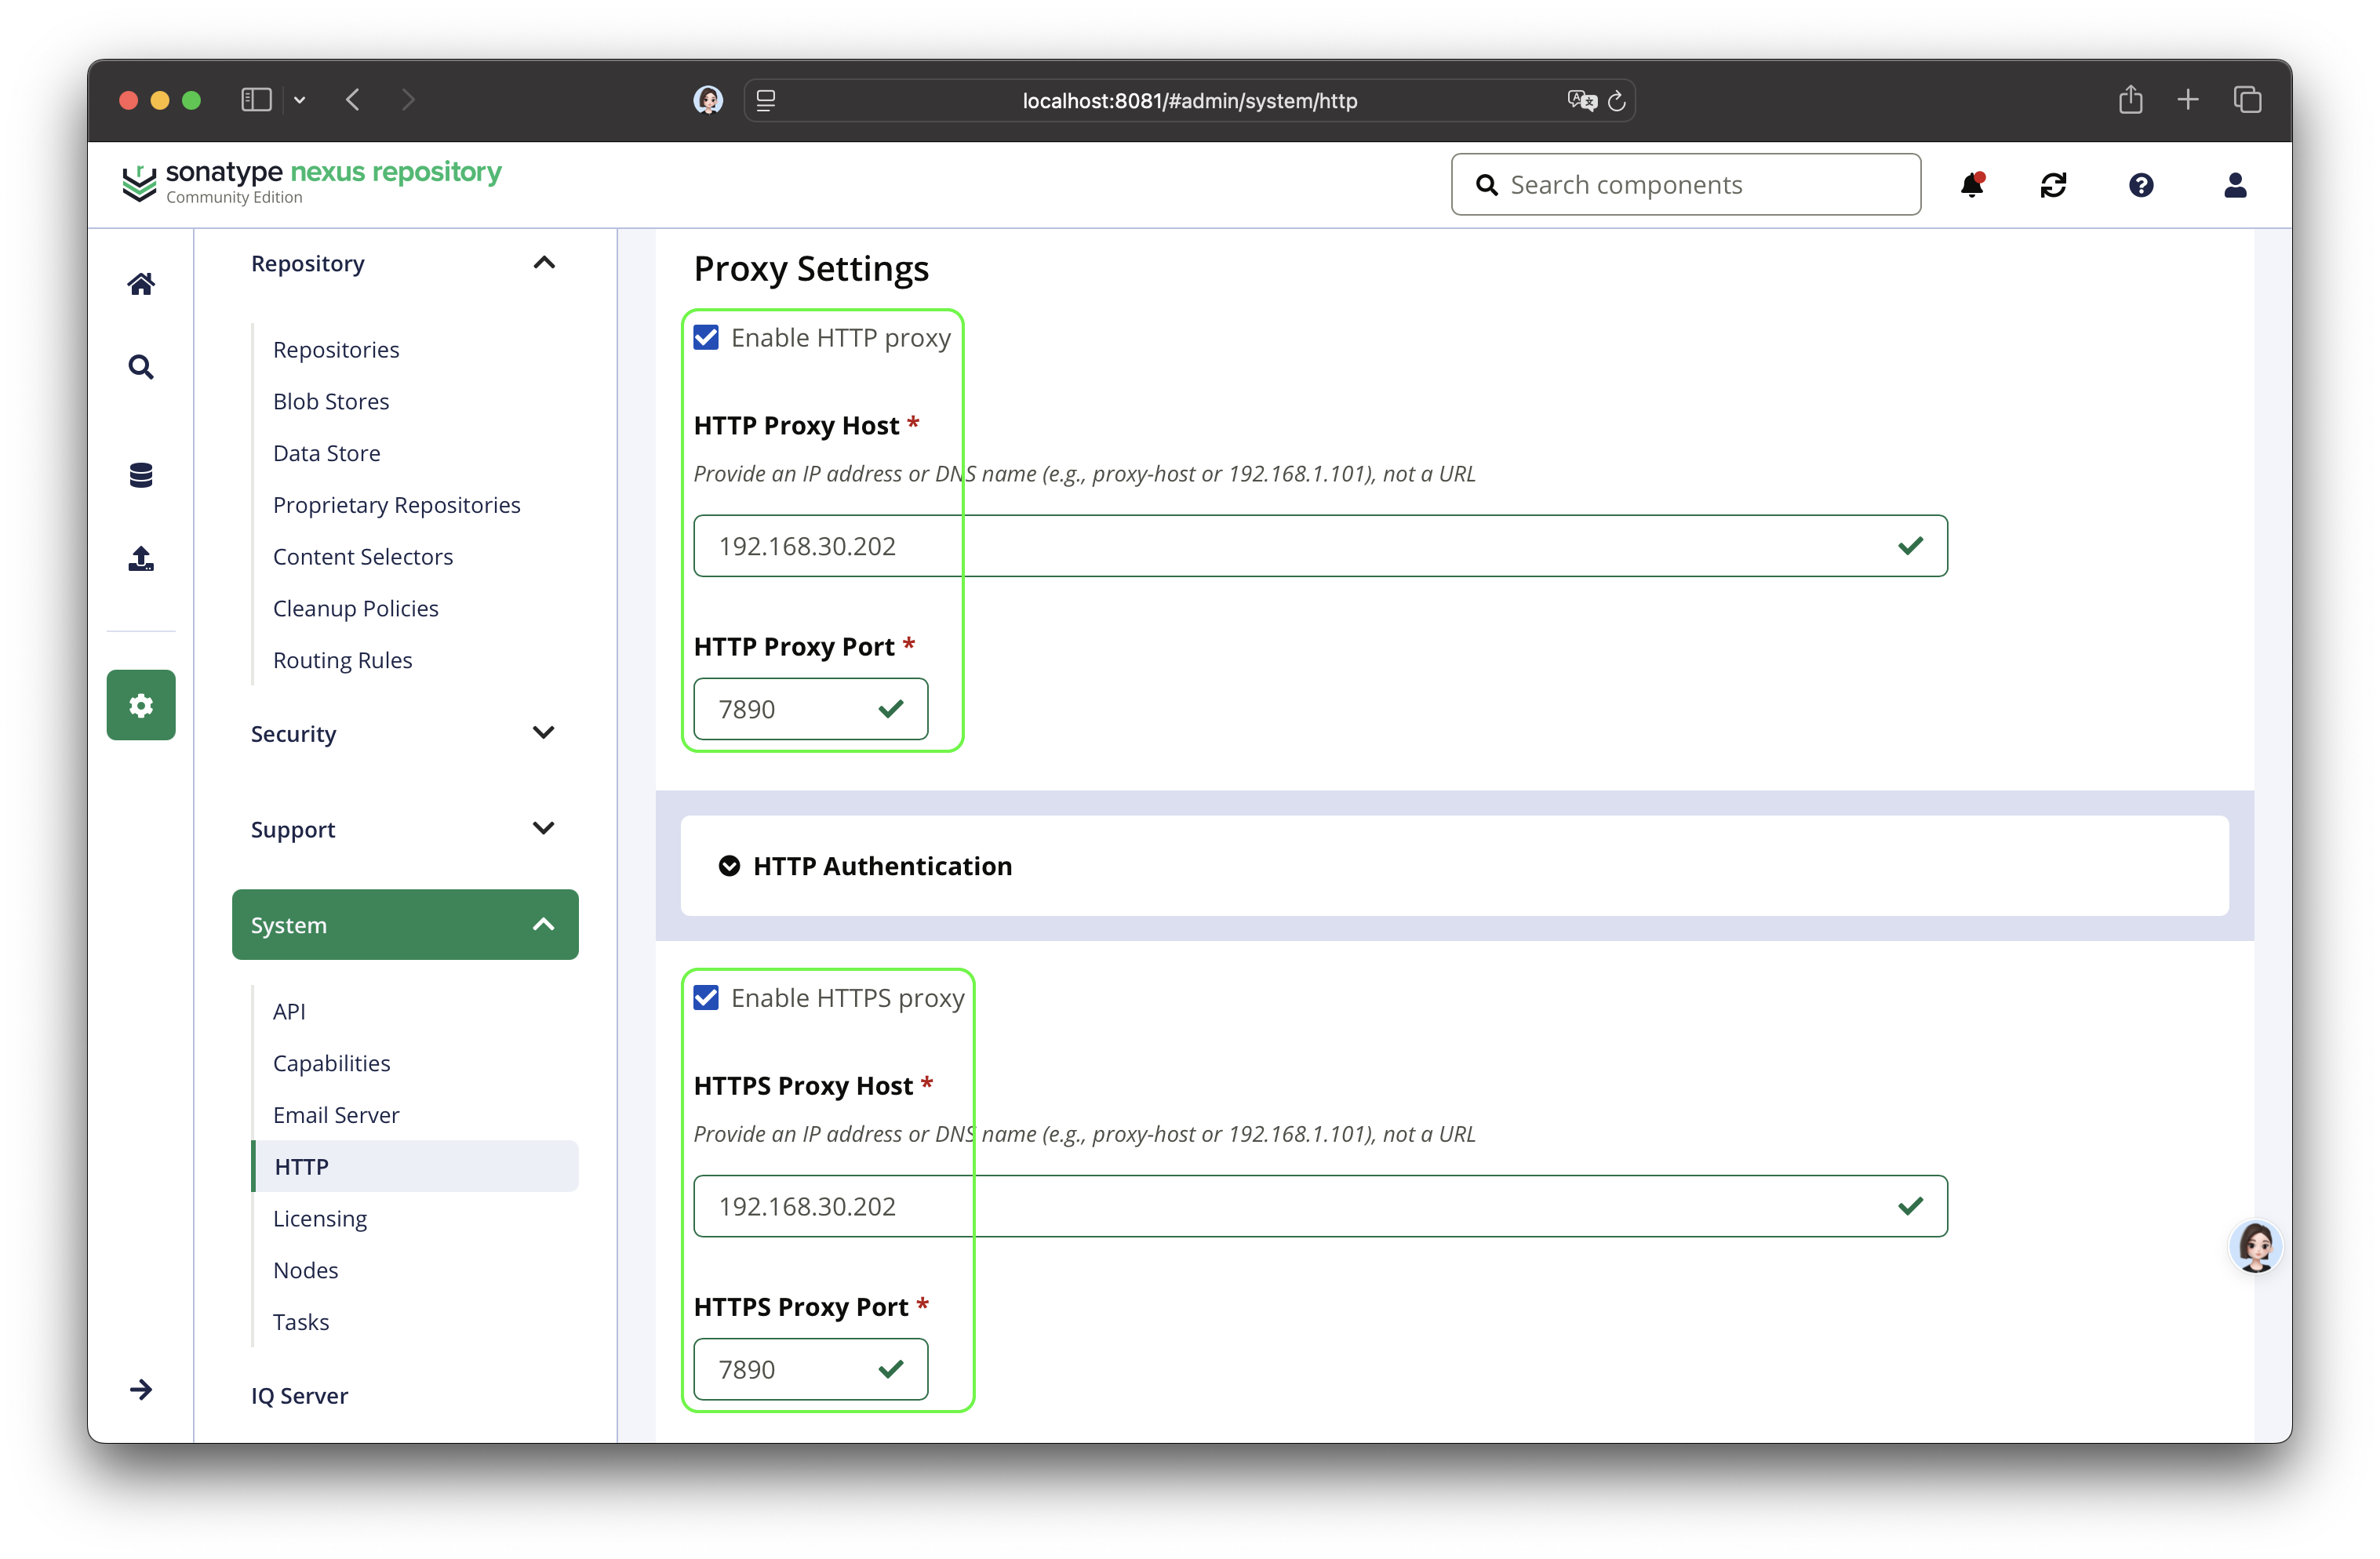Open Capabilities link

(x=332, y=1063)
